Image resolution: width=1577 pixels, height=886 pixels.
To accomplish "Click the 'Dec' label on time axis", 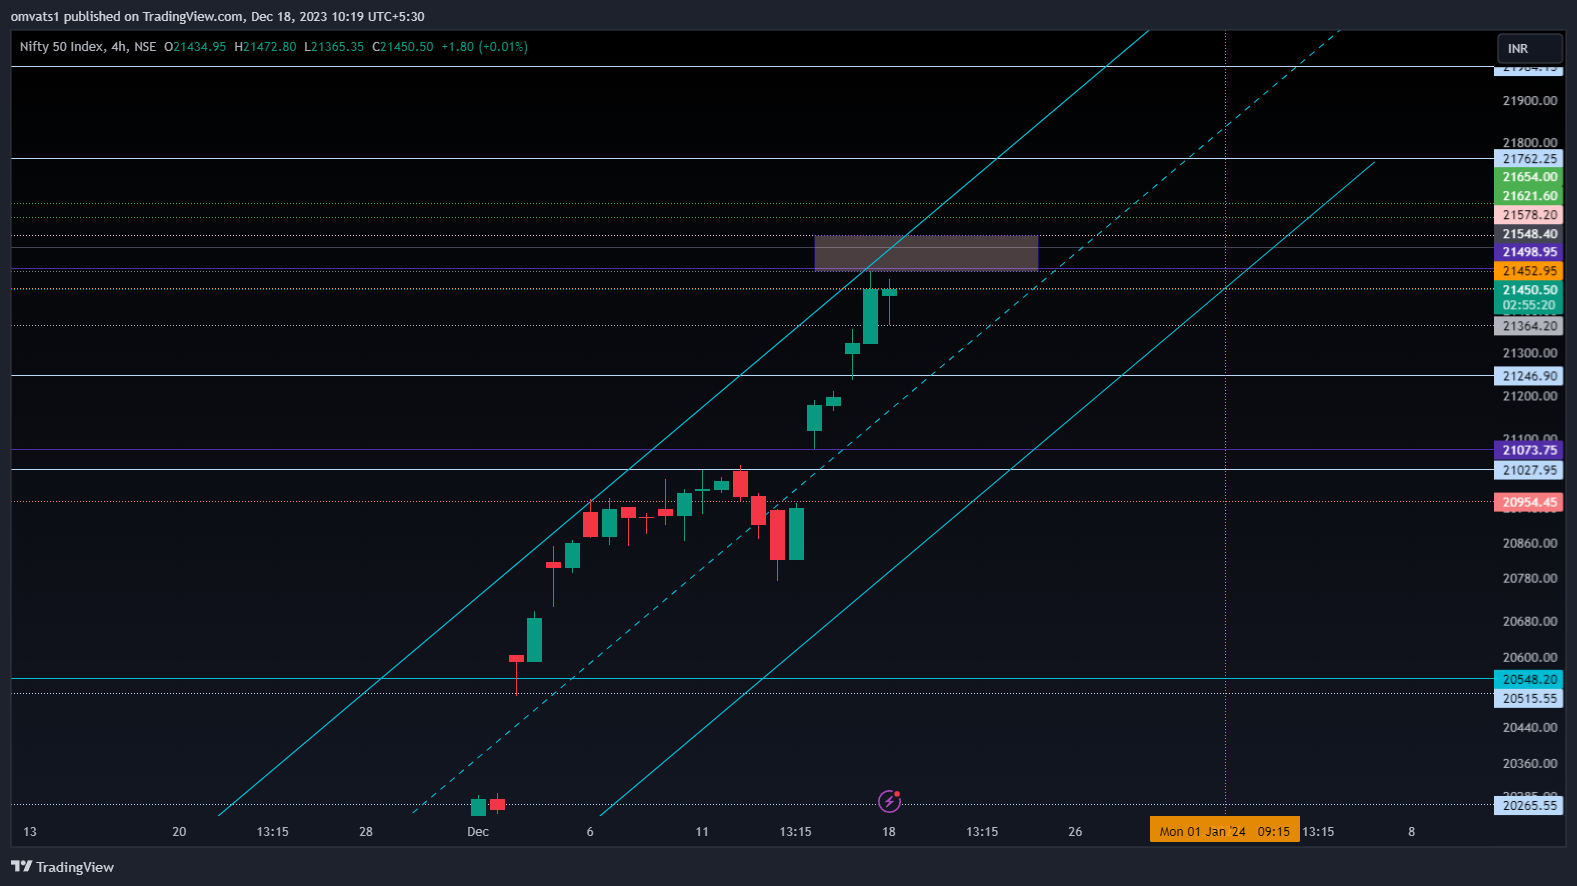I will point(478,832).
